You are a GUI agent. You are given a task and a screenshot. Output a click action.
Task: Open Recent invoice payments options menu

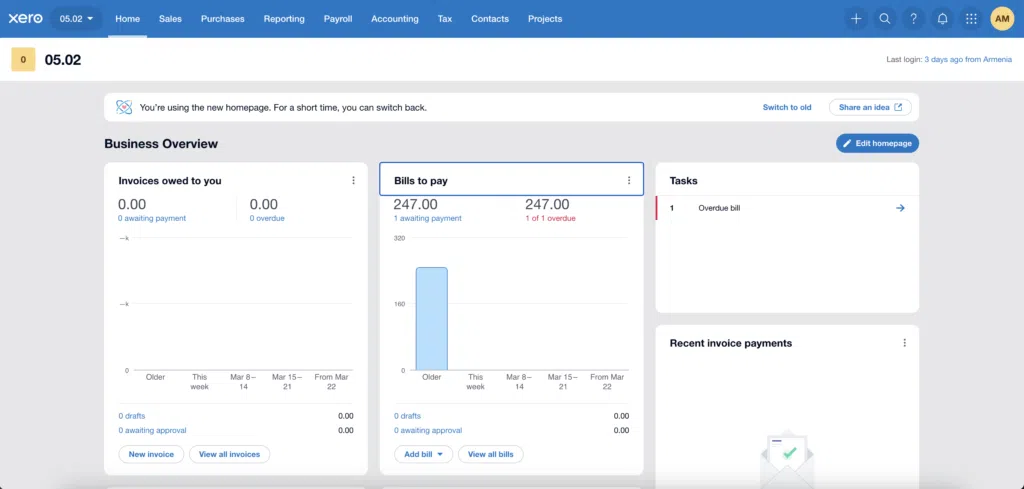904,343
